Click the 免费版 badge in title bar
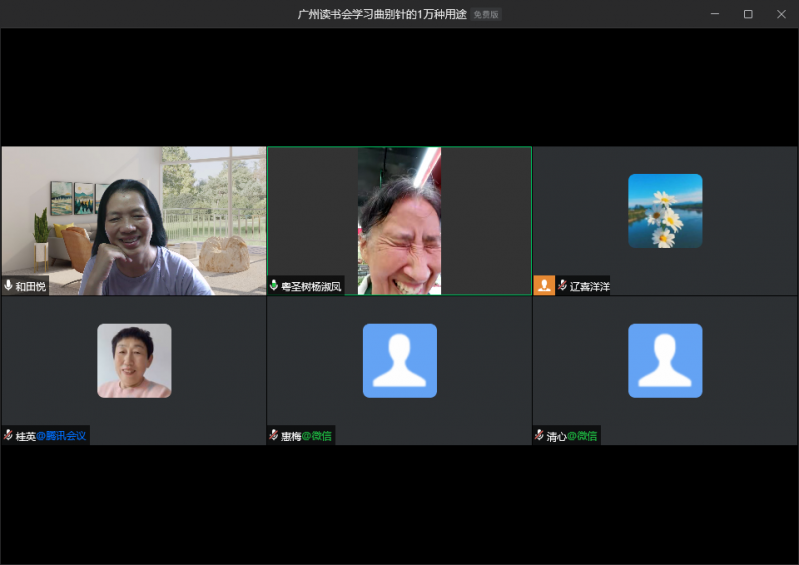This screenshot has width=799, height=565. tap(486, 14)
